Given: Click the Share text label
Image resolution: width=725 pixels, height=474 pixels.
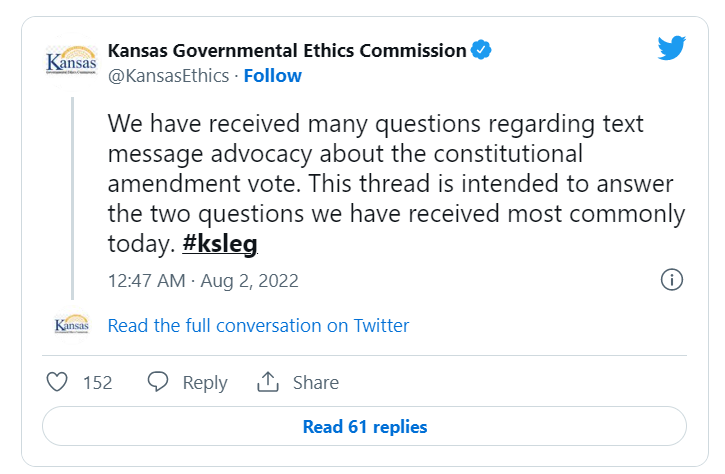Looking at the screenshot, I should pyautogui.click(x=315, y=382).
